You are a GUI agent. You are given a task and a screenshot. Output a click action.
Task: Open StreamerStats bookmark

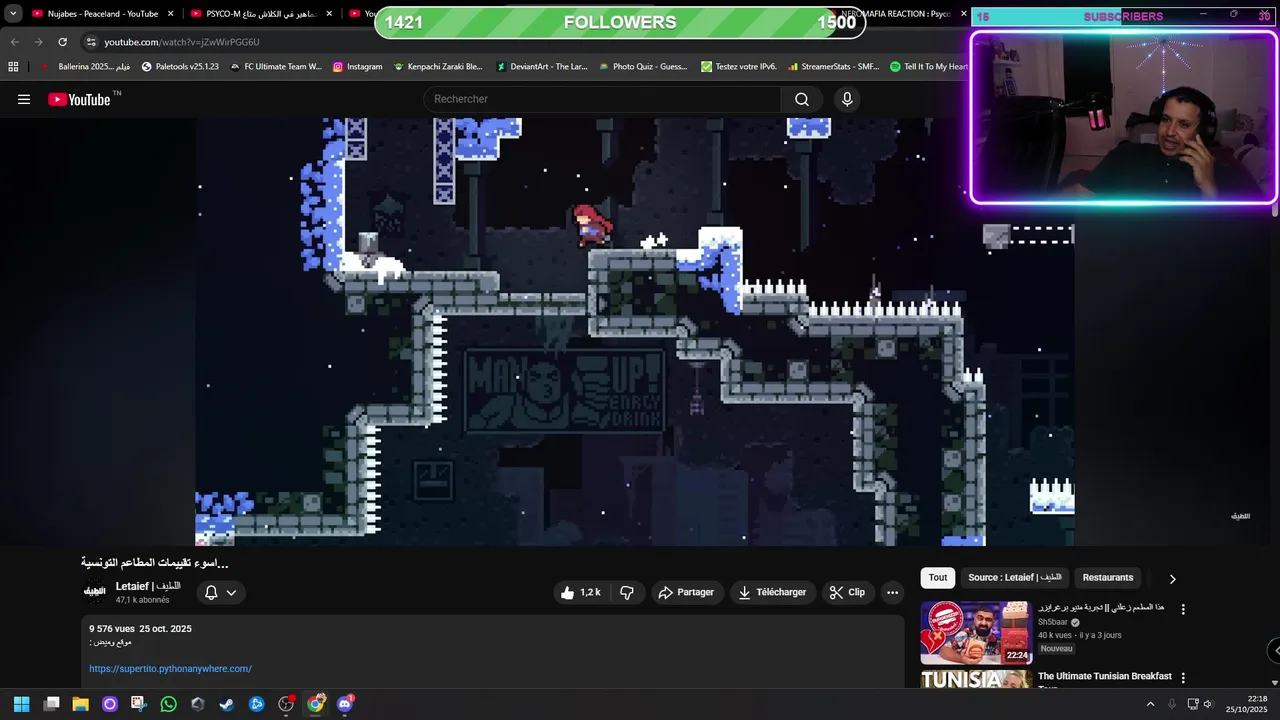833,67
